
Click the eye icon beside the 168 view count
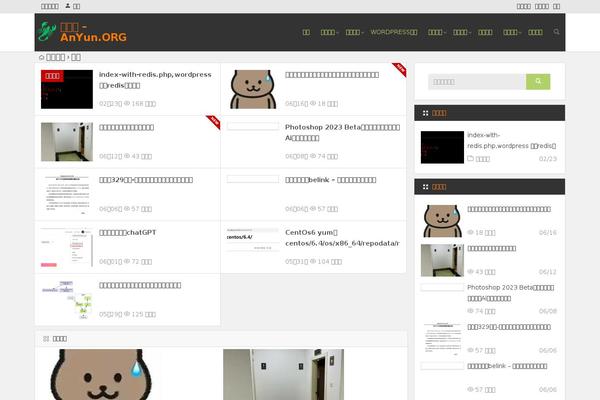click(x=127, y=103)
